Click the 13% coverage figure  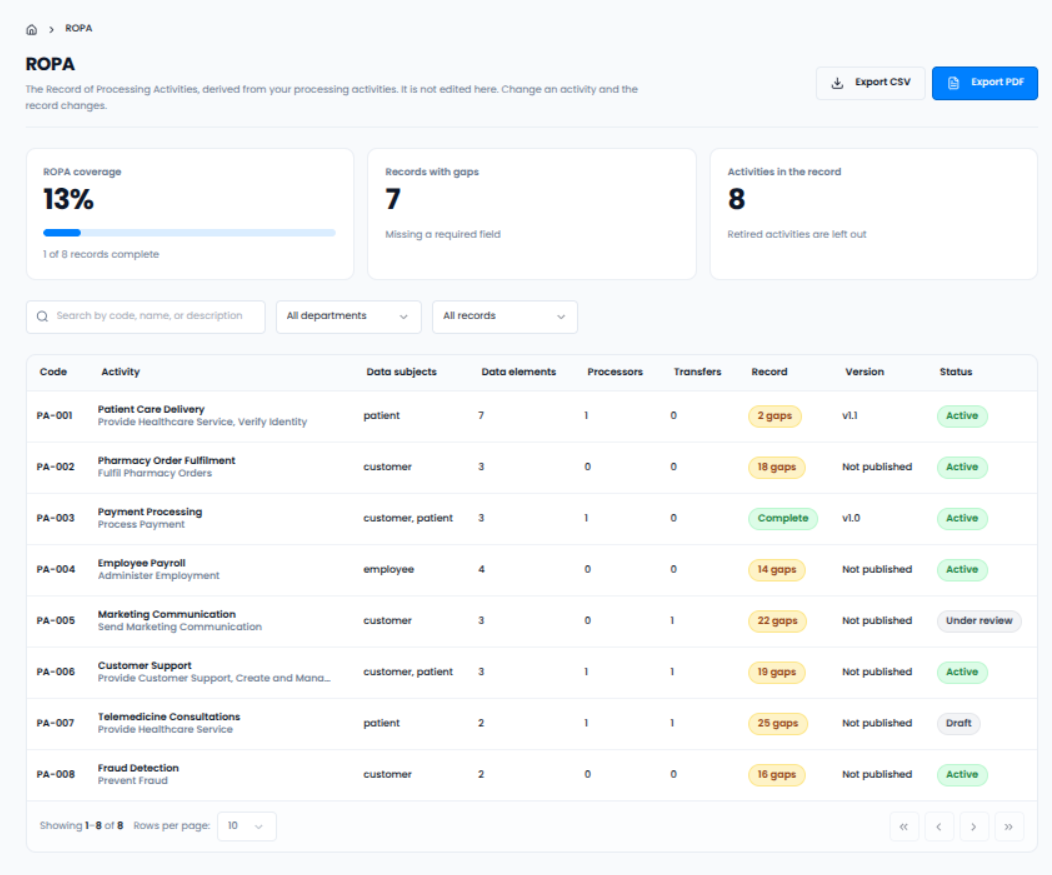tap(68, 199)
